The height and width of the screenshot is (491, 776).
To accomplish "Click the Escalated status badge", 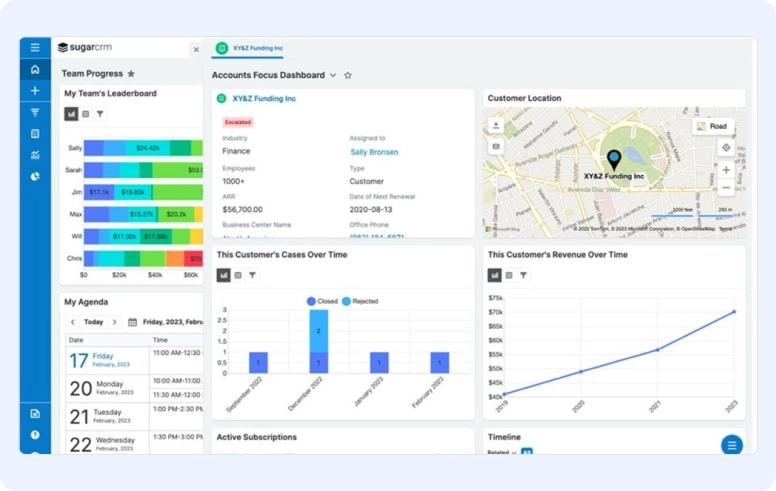I will click(x=238, y=122).
